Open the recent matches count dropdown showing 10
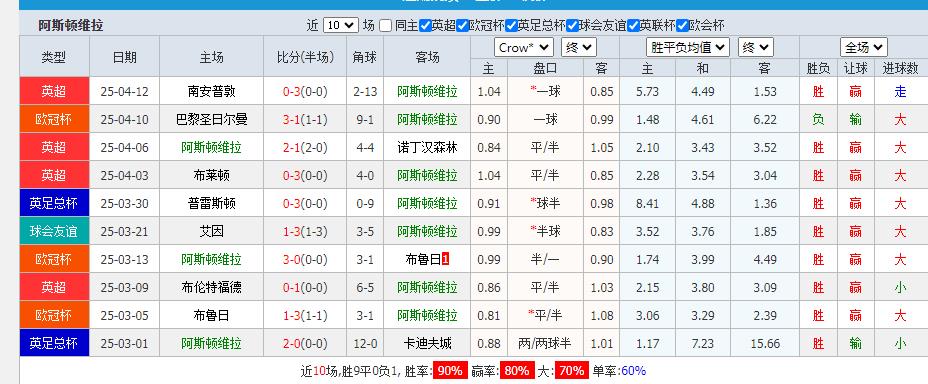This screenshot has height=384, width=928. [341, 25]
